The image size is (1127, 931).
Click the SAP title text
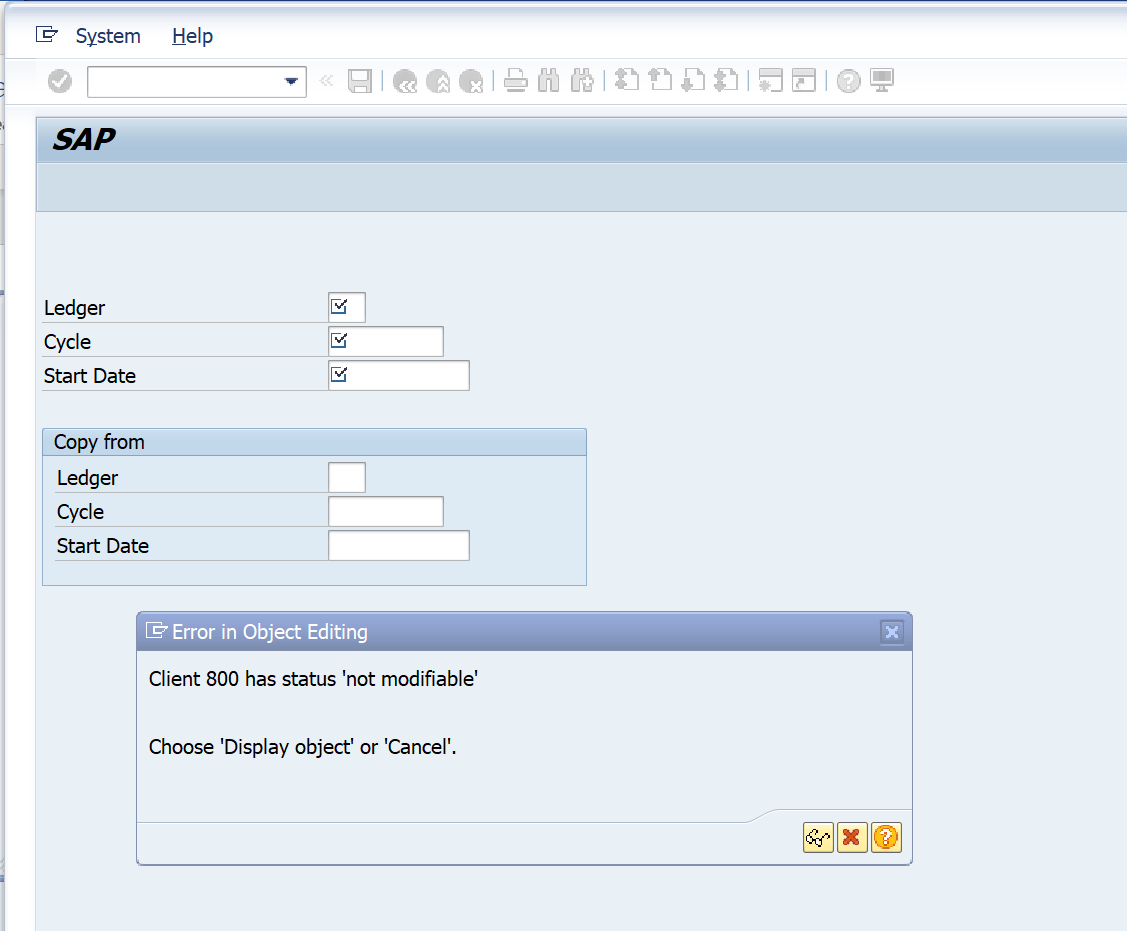coord(84,139)
